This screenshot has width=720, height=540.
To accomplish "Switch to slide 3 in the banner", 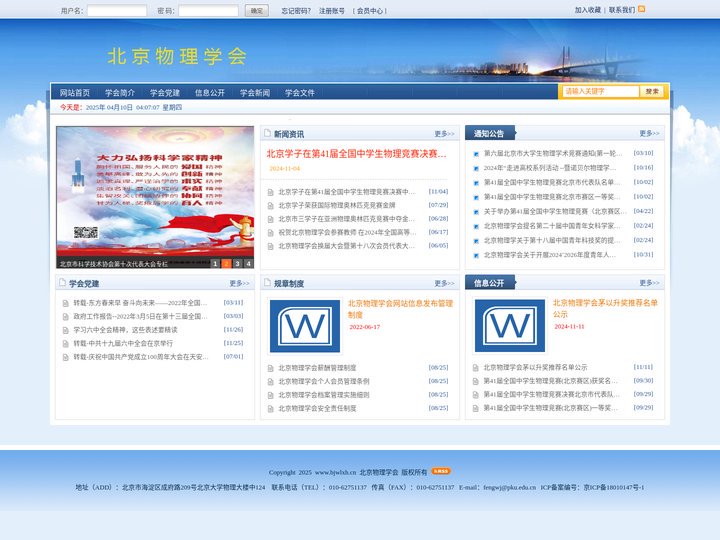I will (x=237, y=264).
